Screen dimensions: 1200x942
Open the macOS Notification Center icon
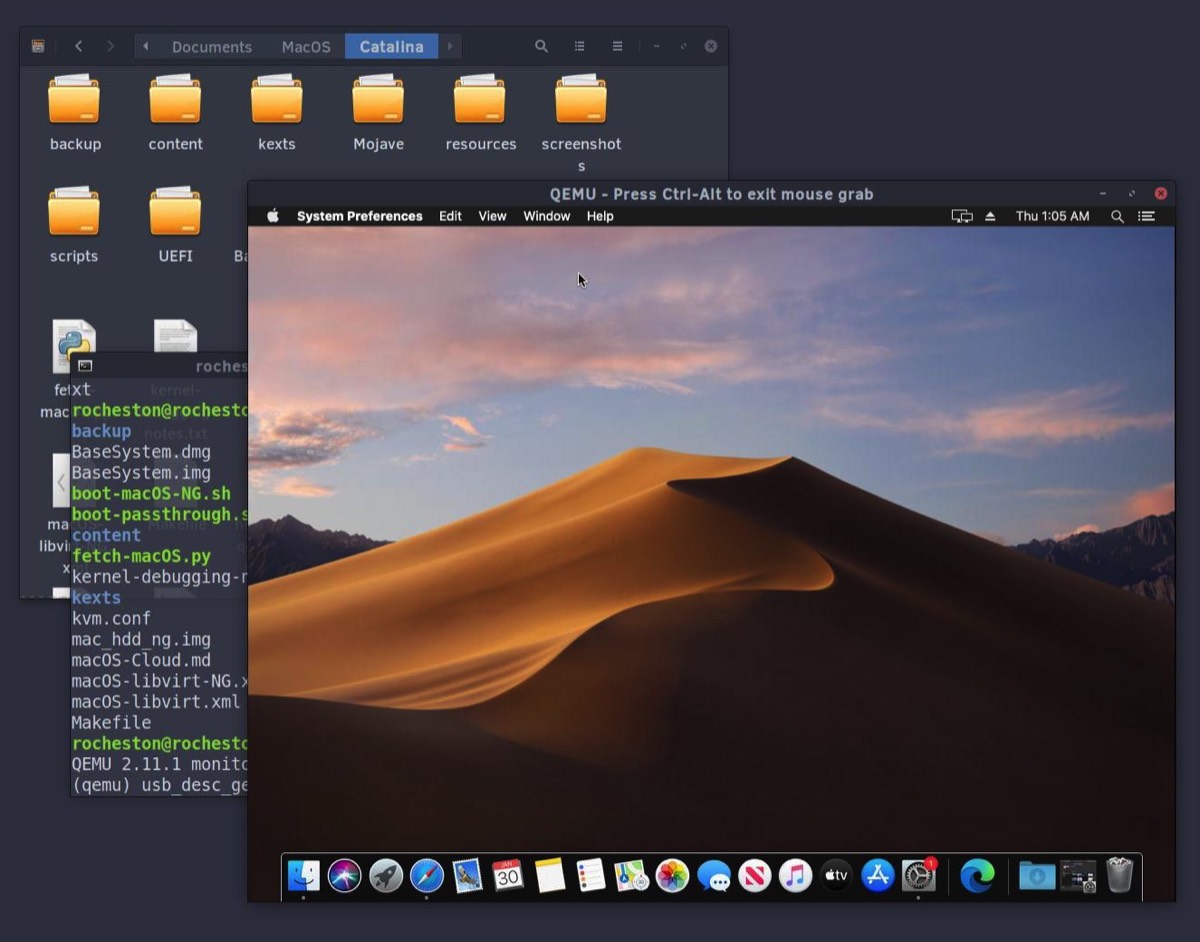pos(1147,216)
